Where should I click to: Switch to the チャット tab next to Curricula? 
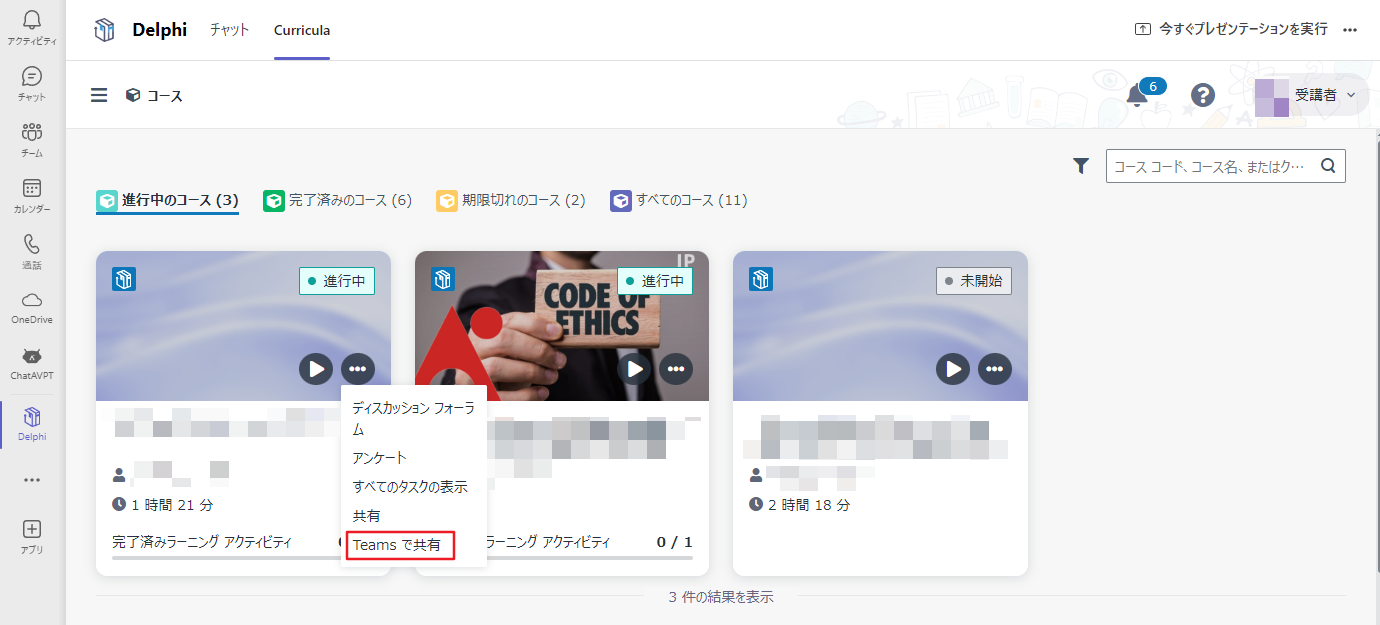click(x=229, y=30)
